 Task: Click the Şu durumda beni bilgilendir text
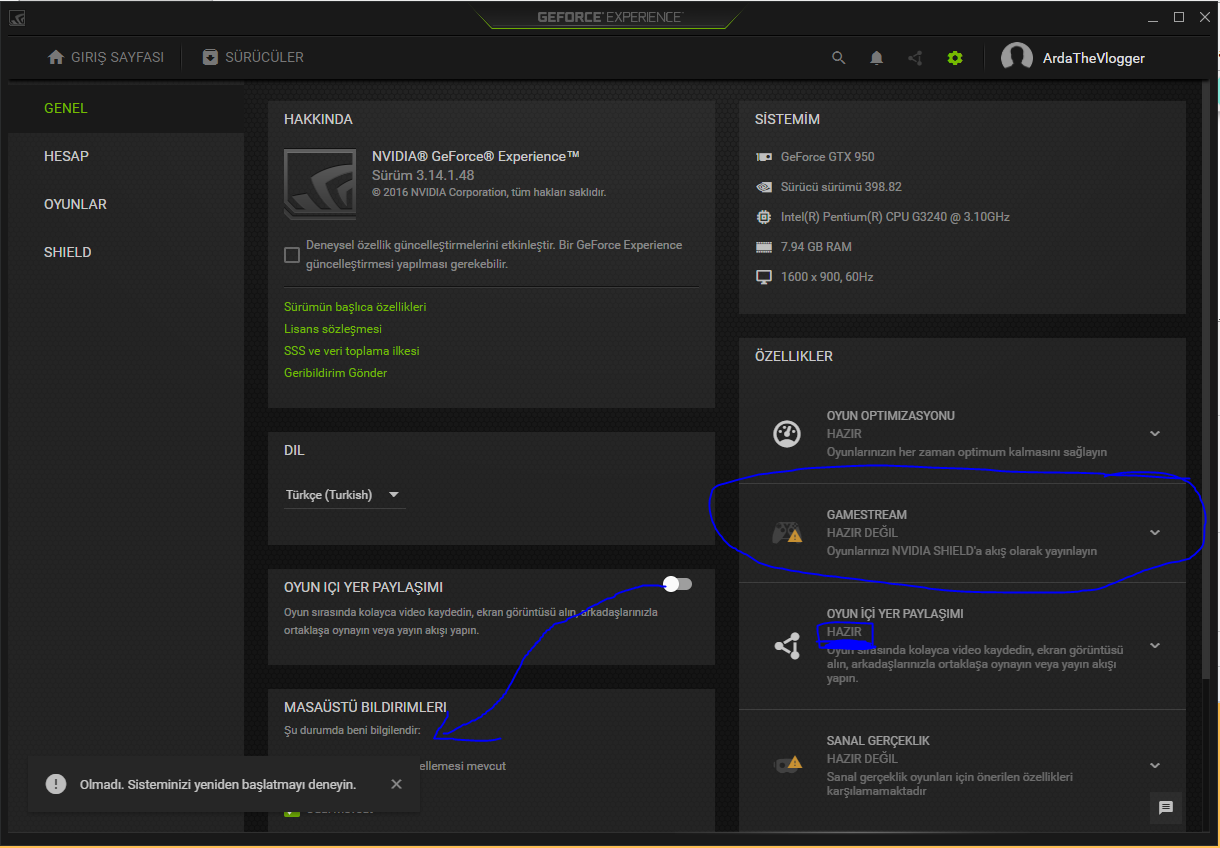[352, 730]
